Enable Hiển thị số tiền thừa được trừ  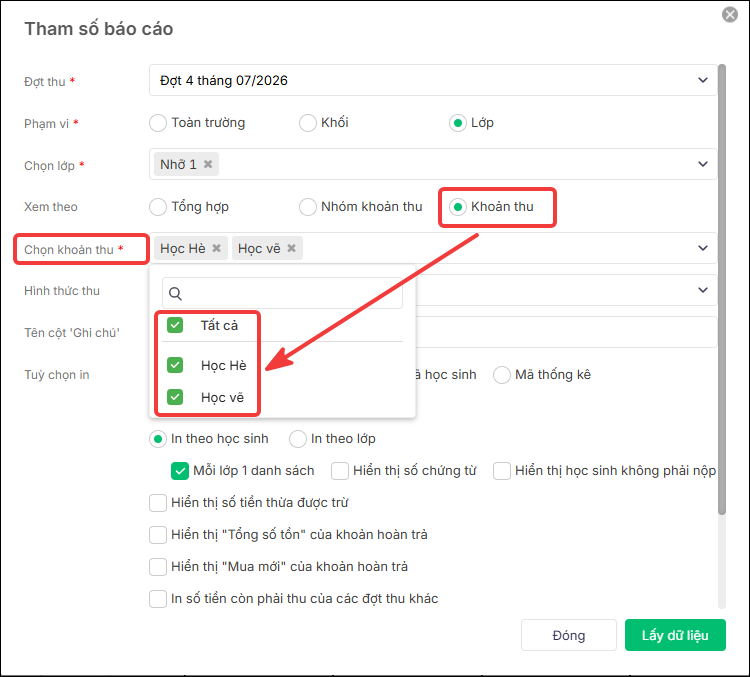click(158, 503)
